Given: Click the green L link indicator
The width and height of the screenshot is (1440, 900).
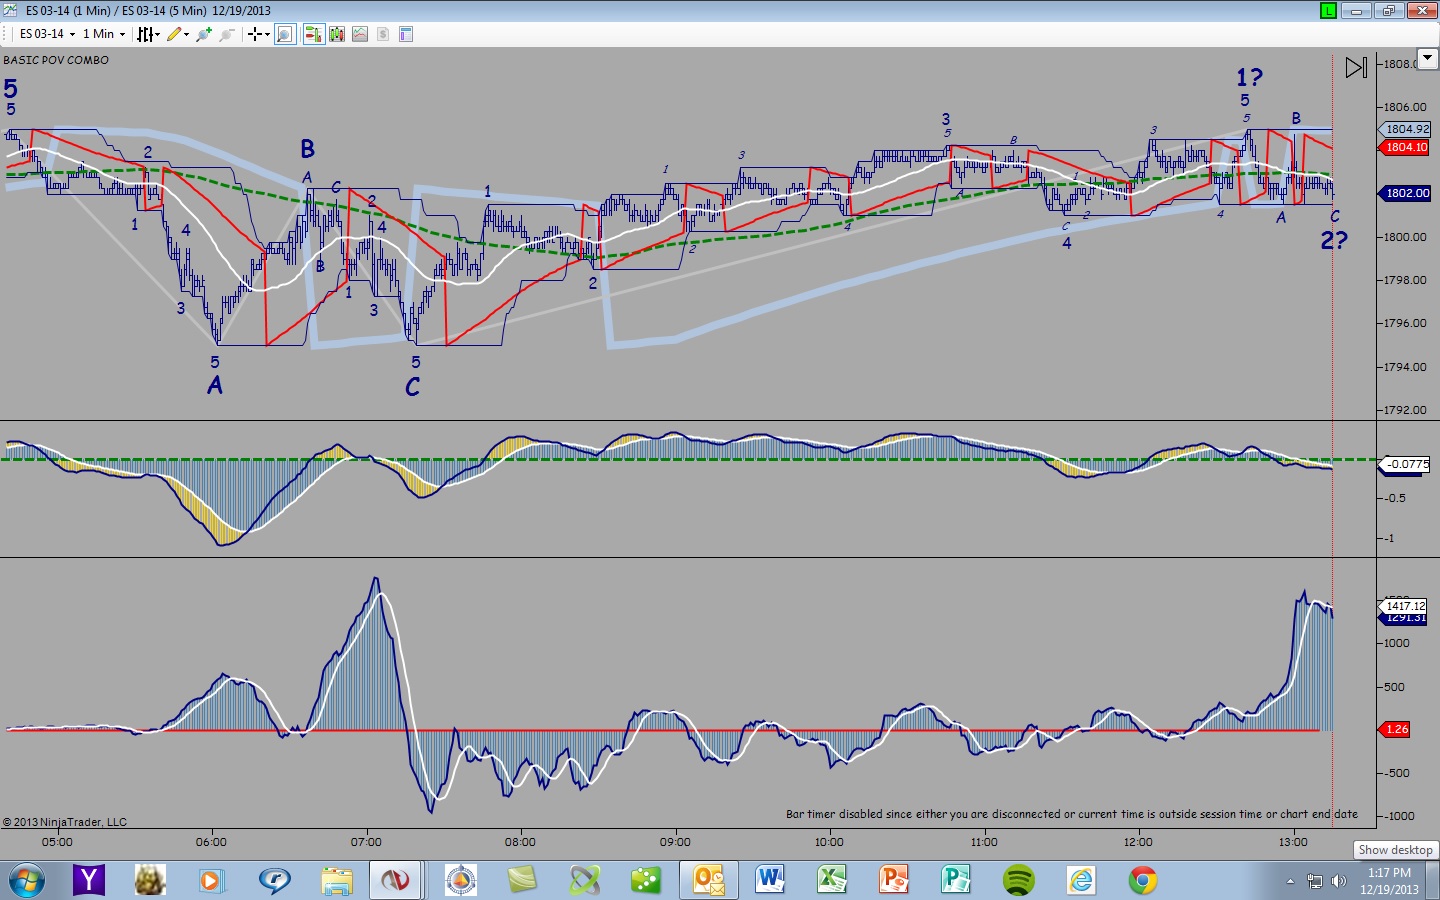Looking at the screenshot, I should (1328, 11).
